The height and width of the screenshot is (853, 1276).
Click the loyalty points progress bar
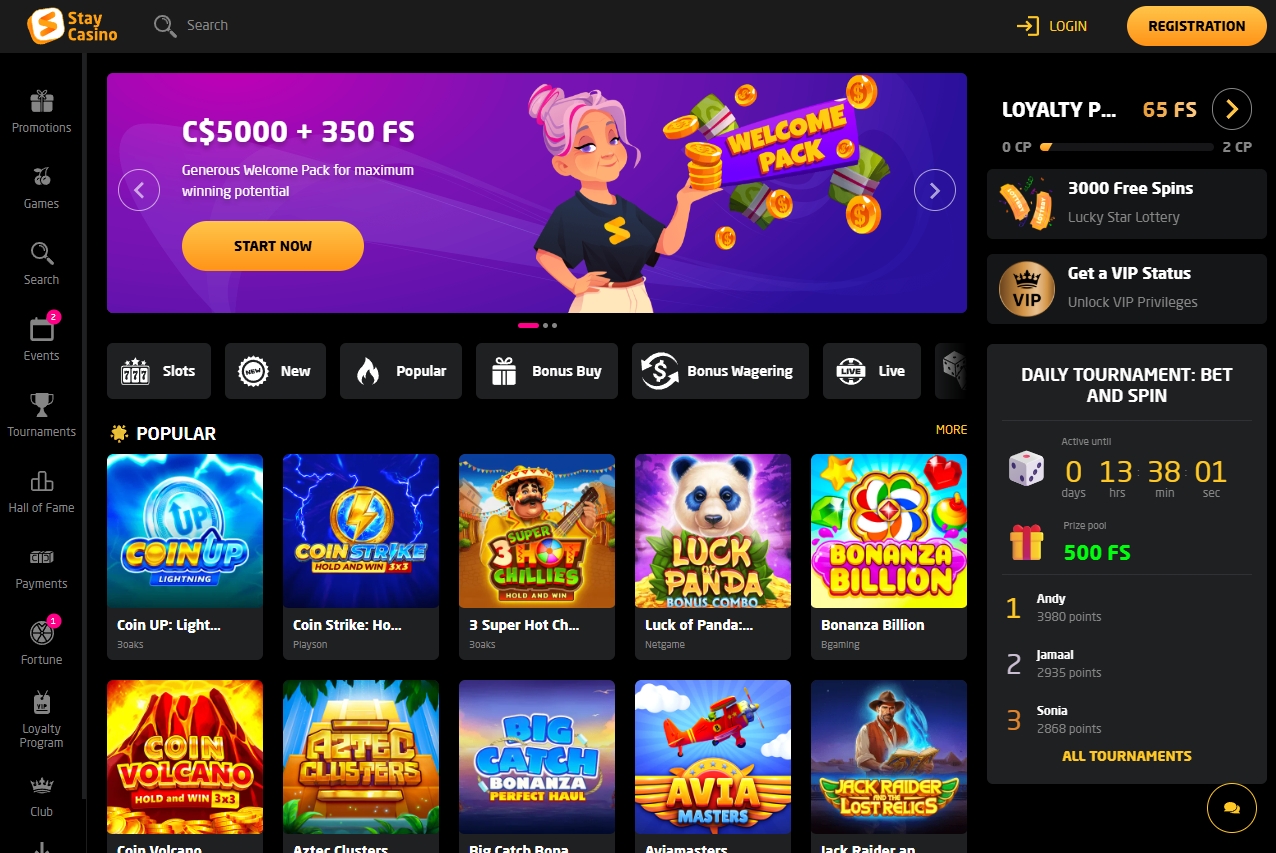pos(1127,147)
